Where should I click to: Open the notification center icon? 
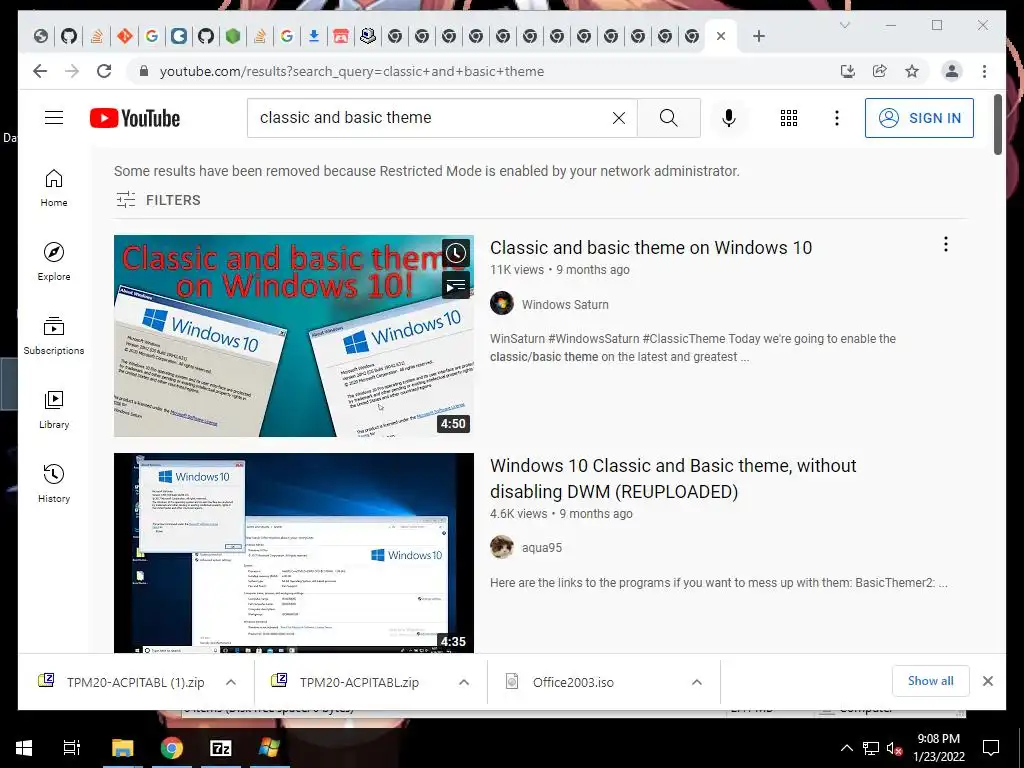point(991,748)
